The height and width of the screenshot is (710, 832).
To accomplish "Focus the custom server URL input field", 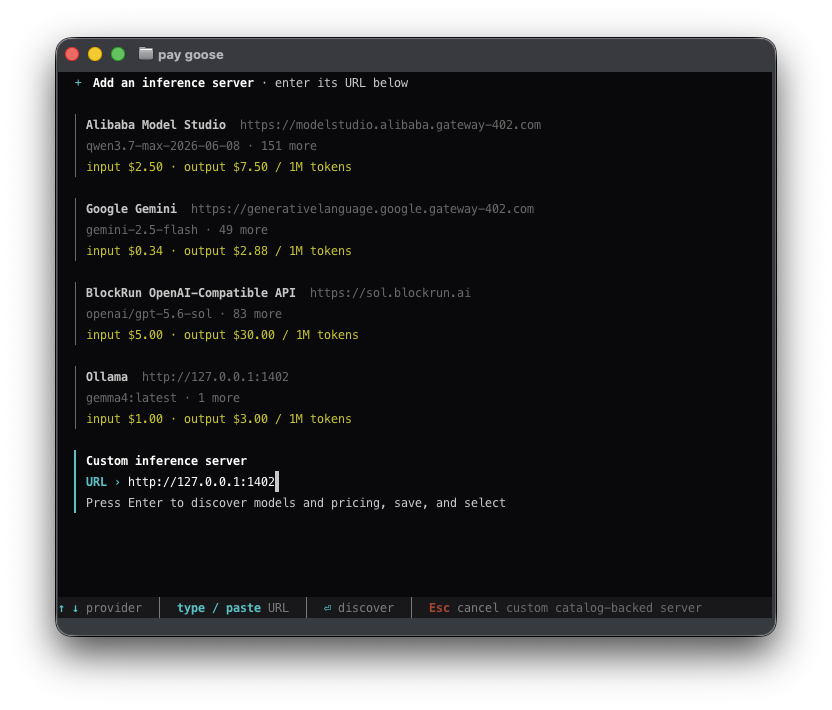I will (203, 482).
